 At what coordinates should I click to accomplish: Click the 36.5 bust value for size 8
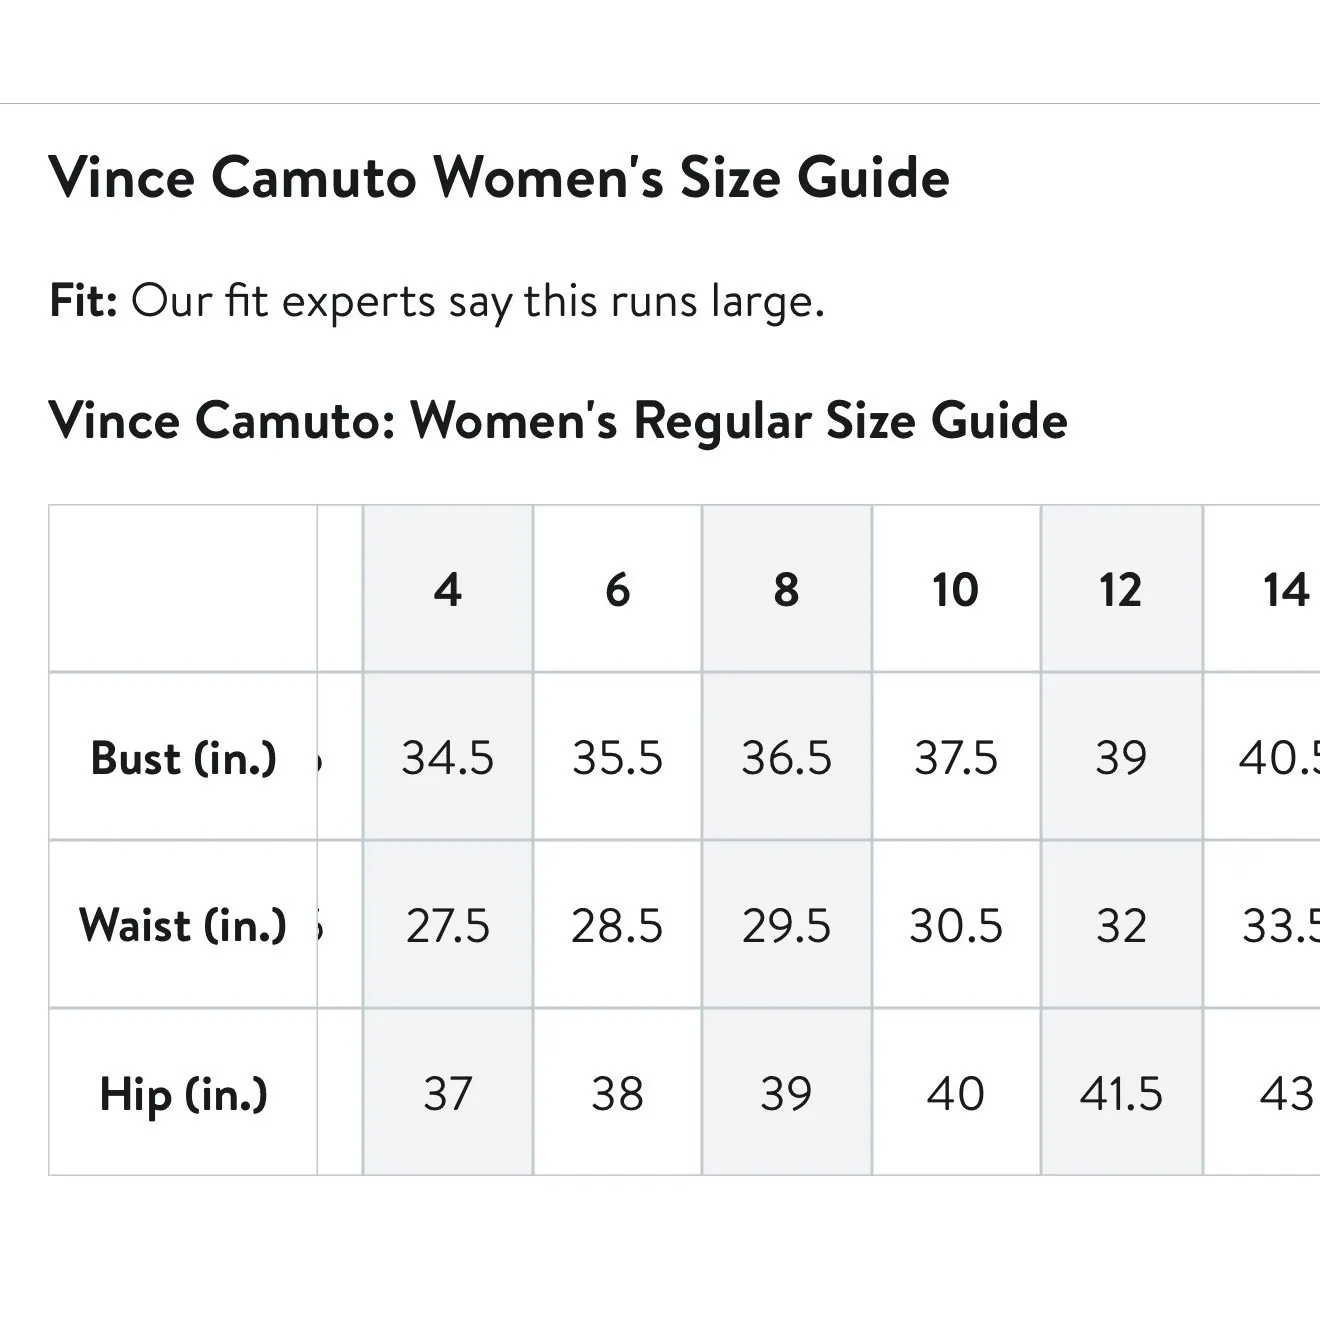click(786, 758)
